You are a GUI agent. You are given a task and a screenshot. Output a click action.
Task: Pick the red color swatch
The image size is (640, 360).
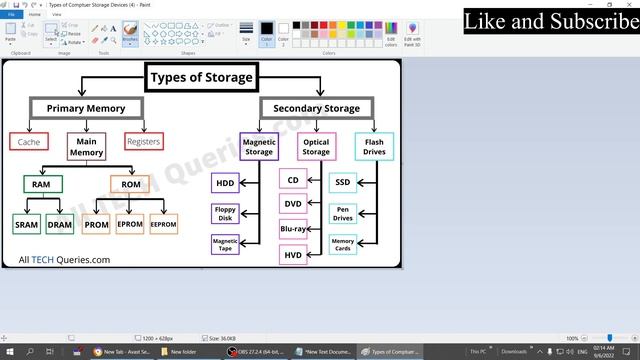(x=324, y=25)
